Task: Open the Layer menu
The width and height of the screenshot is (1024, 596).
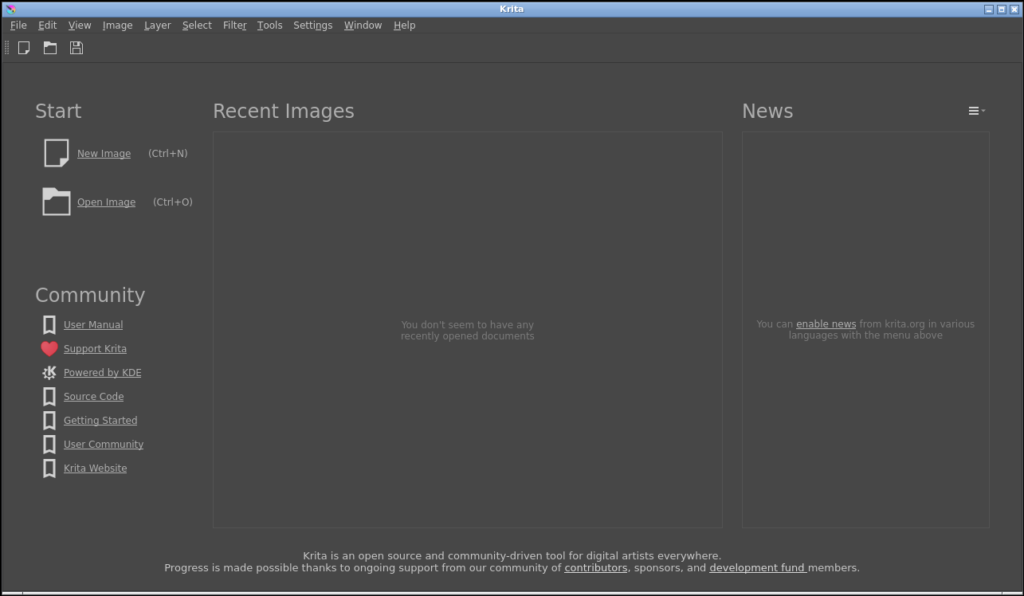Action: click(x=157, y=25)
